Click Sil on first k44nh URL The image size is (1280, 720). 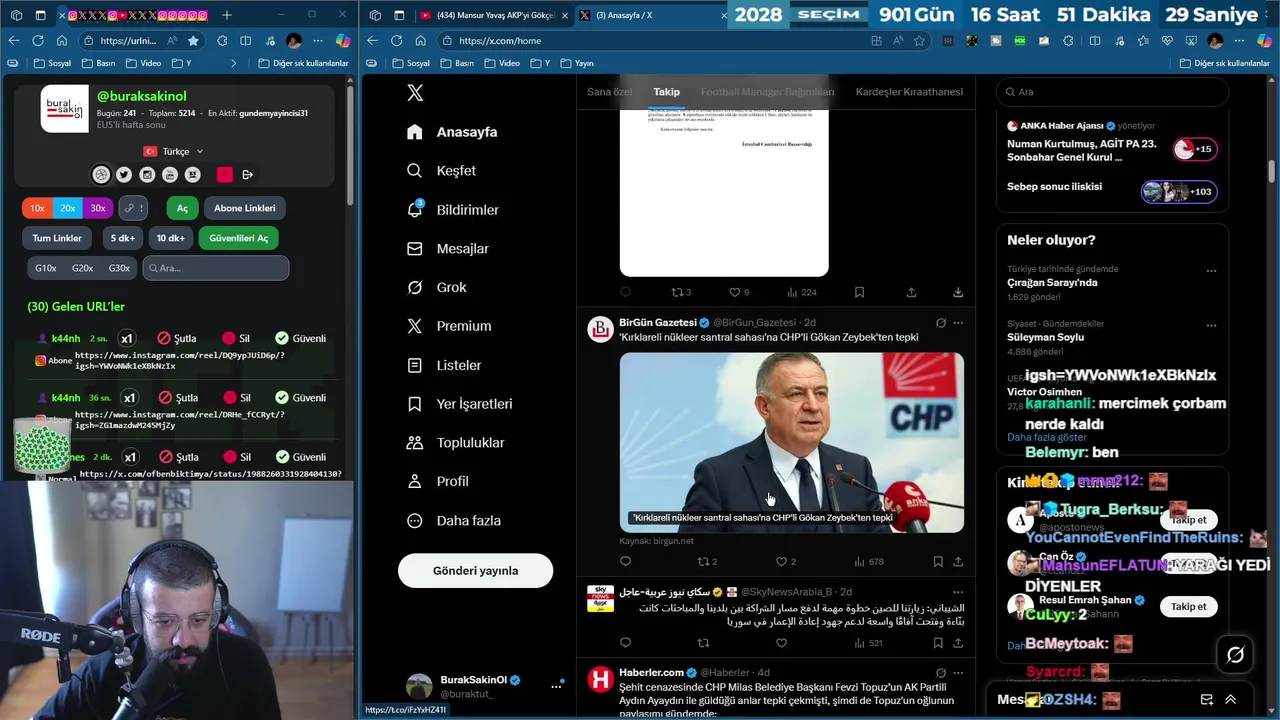click(237, 339)
